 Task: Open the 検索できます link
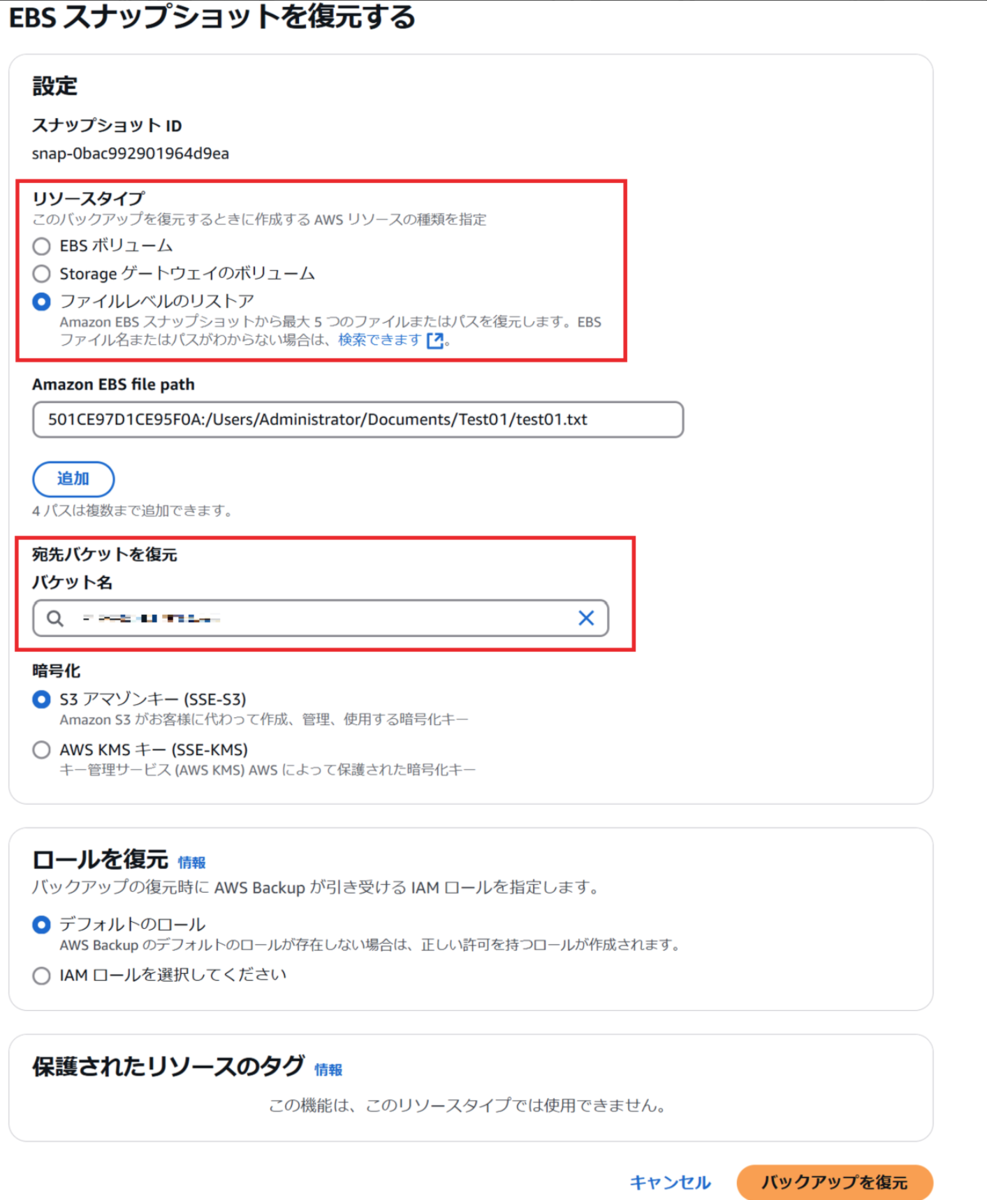tap(380, 340)
